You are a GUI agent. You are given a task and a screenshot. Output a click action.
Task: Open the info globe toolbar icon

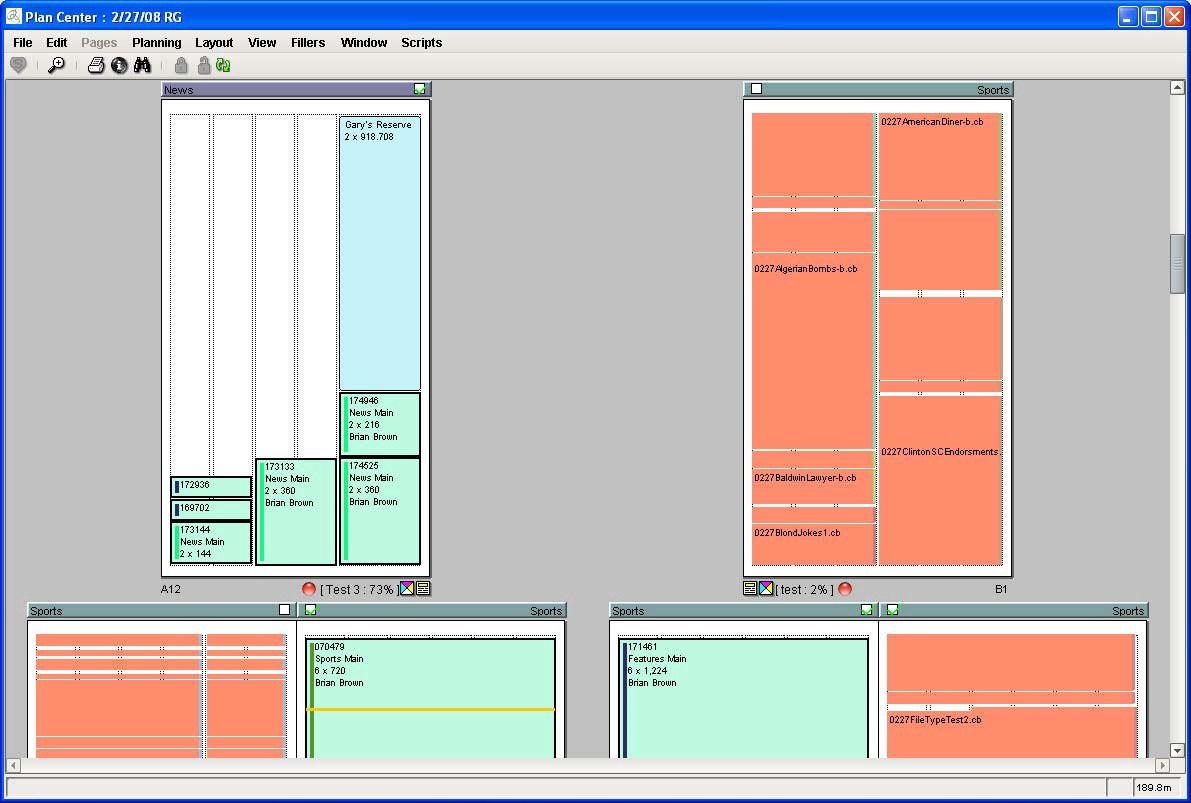(x=119, y=65)
